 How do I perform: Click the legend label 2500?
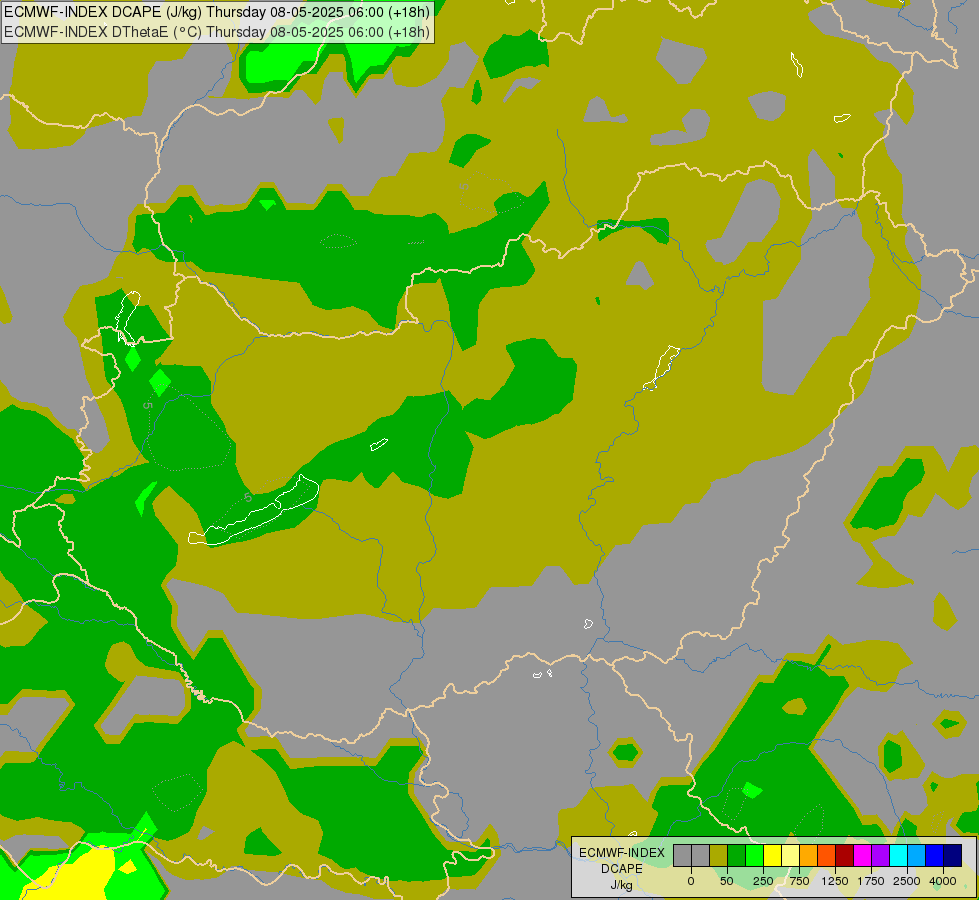click(x=907, y=881)
